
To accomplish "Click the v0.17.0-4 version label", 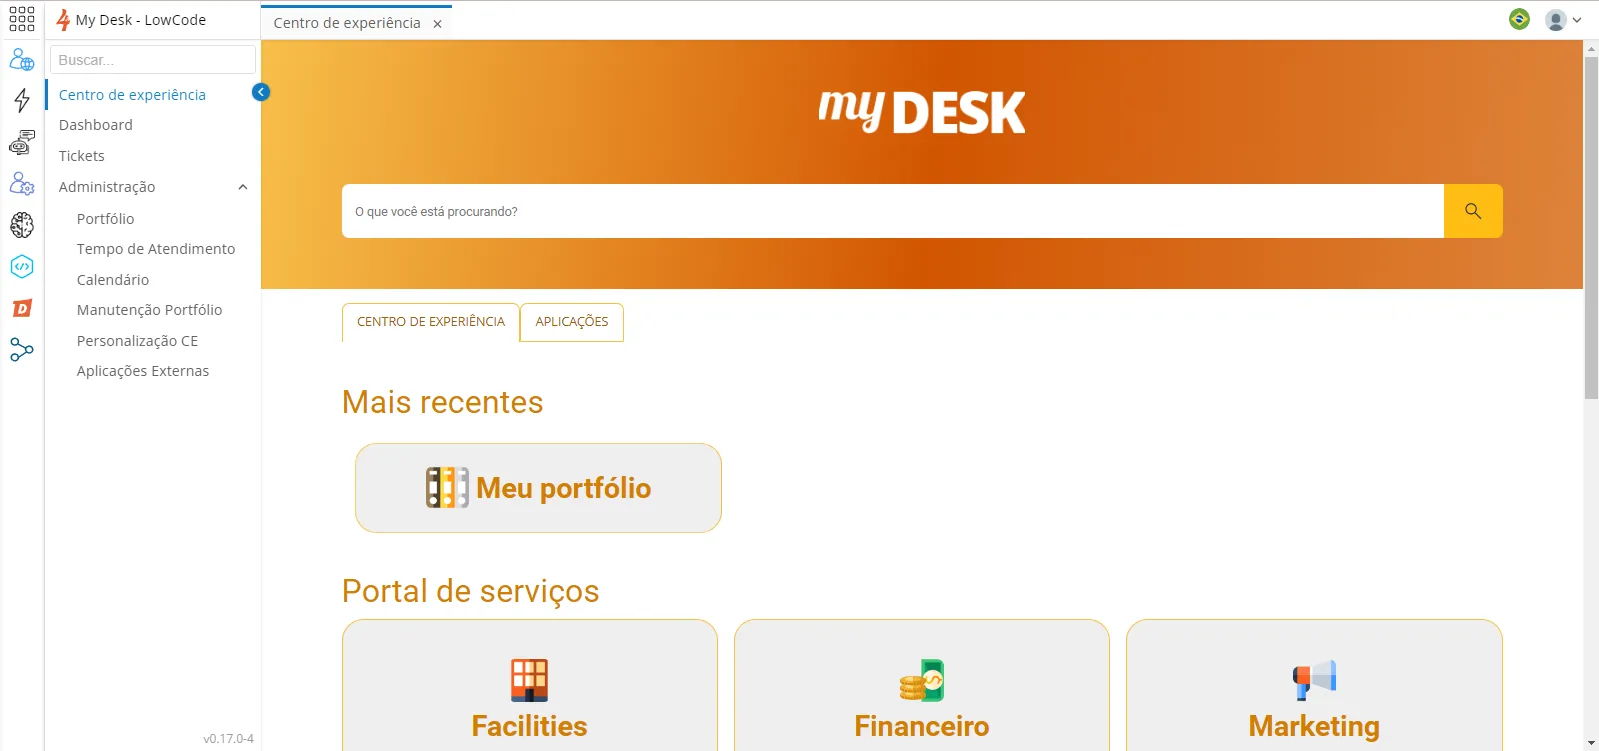I will [x=229, y=739].
